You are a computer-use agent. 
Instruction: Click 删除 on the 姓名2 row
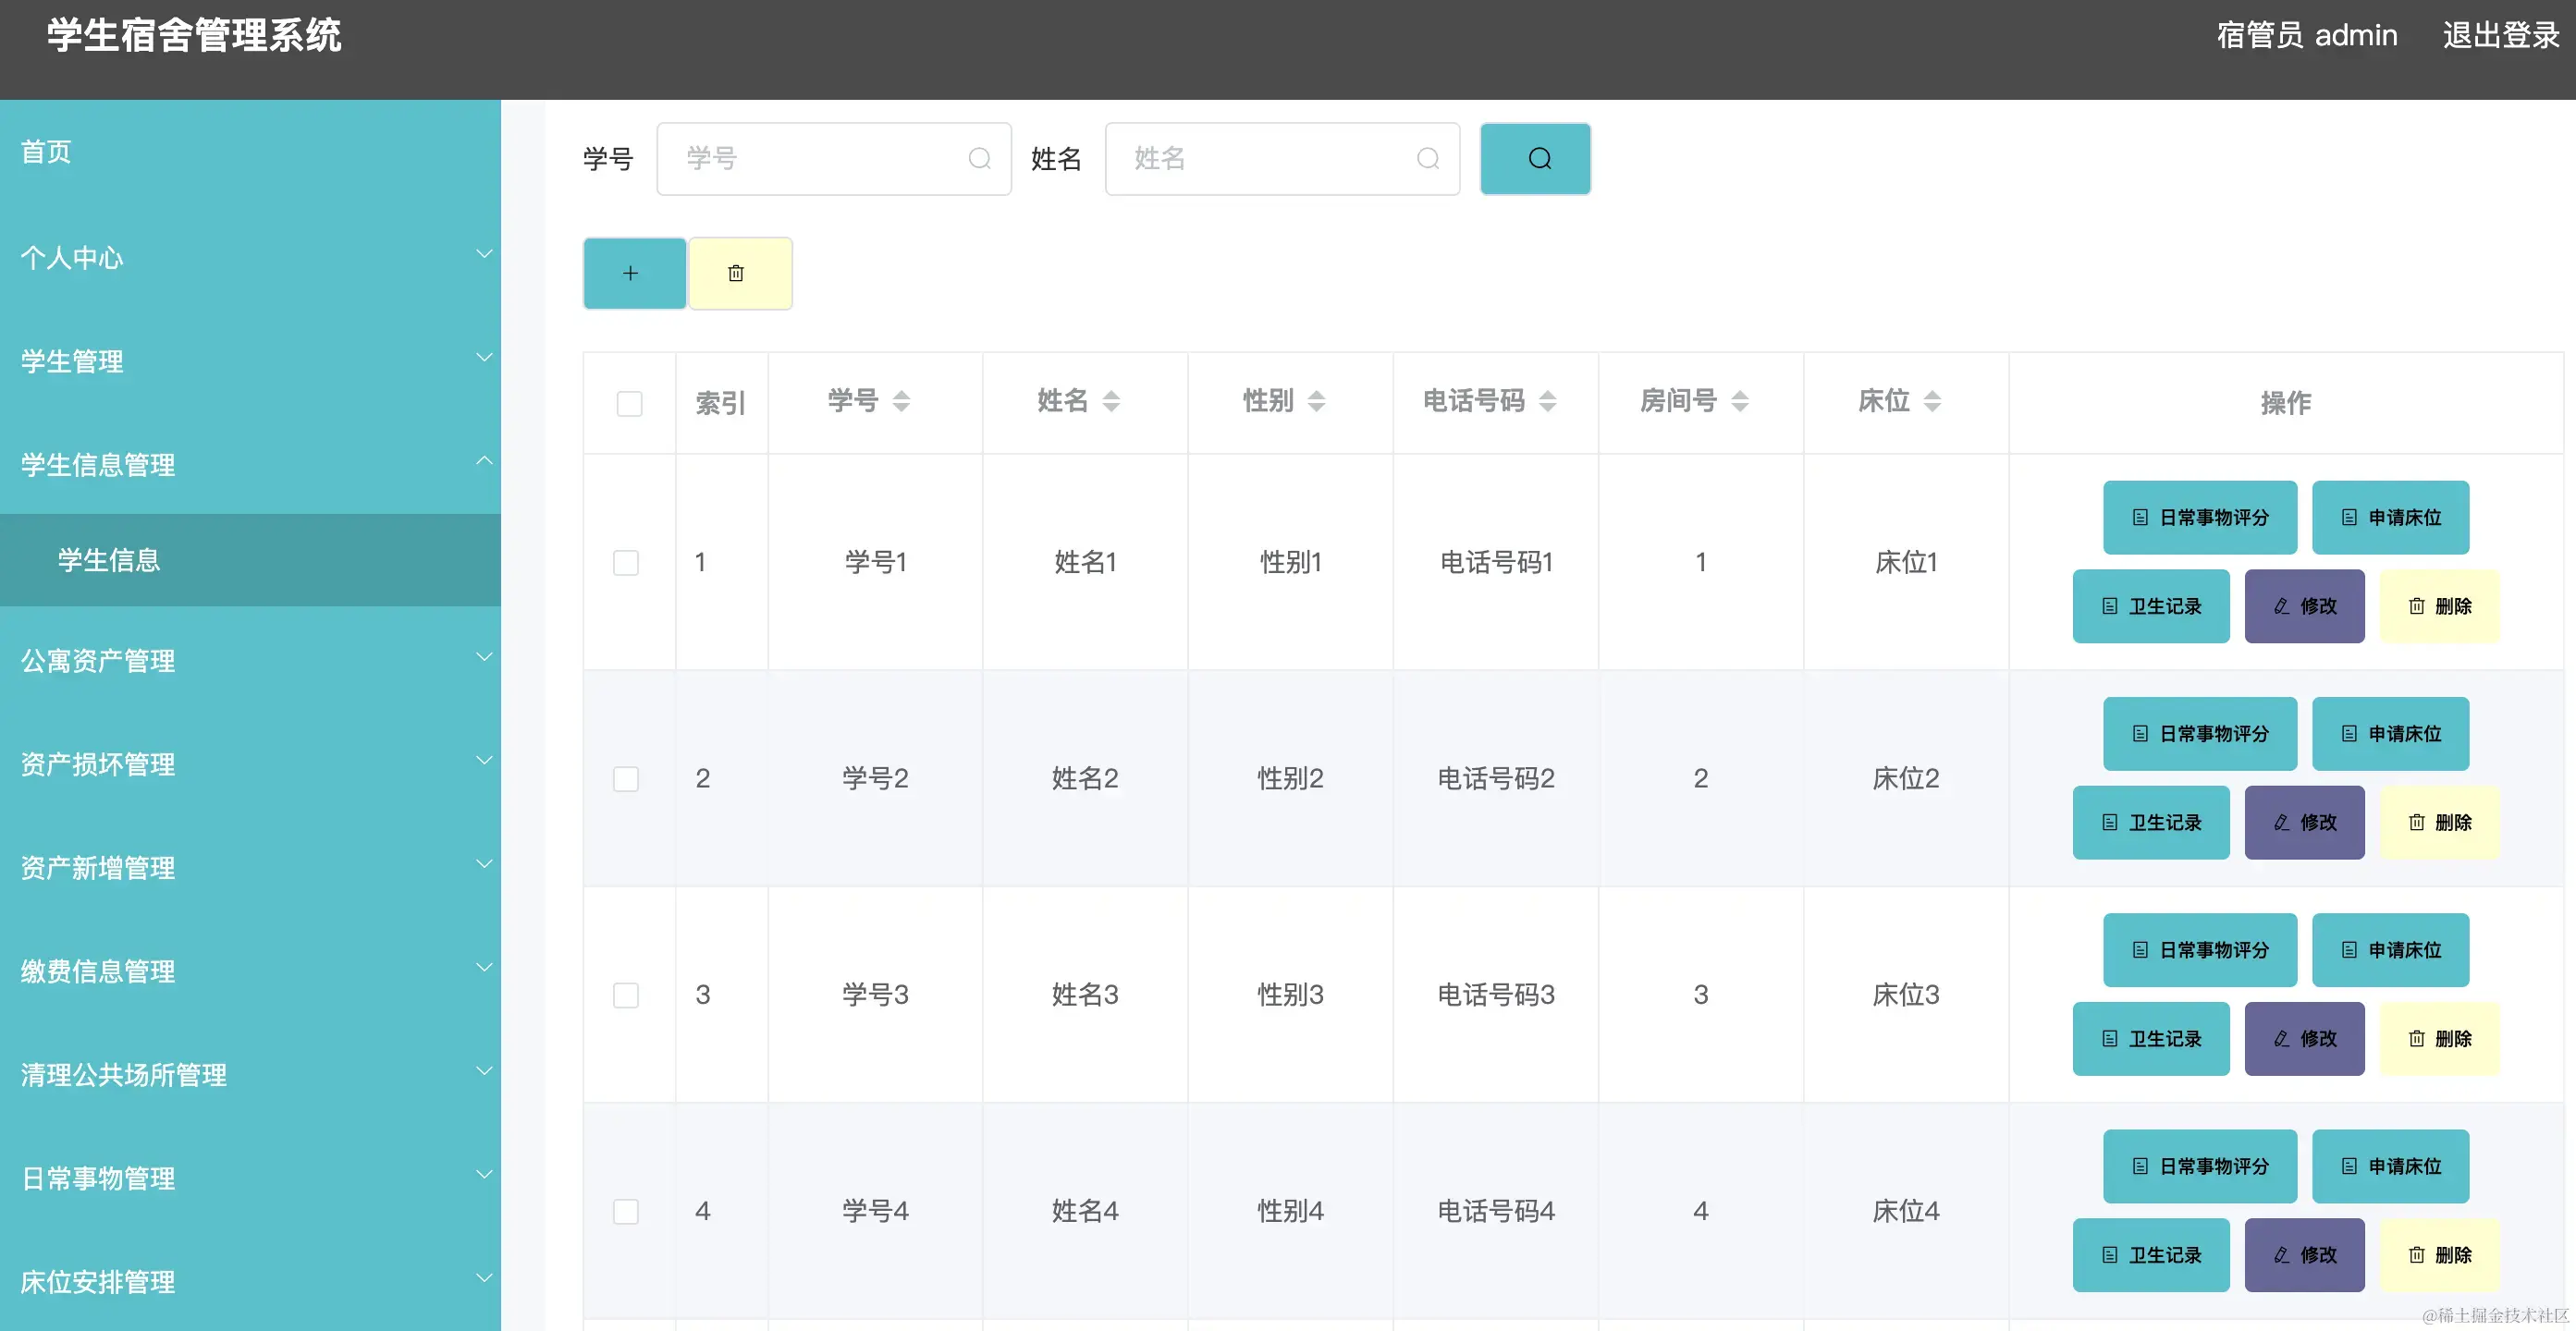[x=2440, y=822]
